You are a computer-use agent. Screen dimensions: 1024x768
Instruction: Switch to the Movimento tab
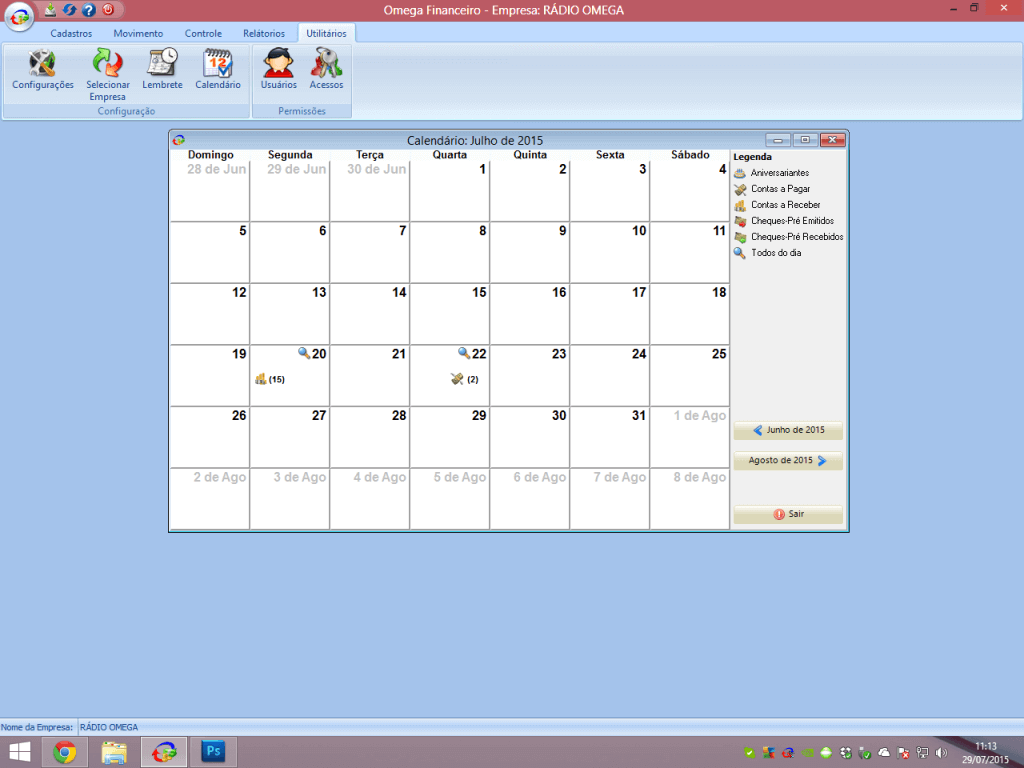tap(138, 33)
